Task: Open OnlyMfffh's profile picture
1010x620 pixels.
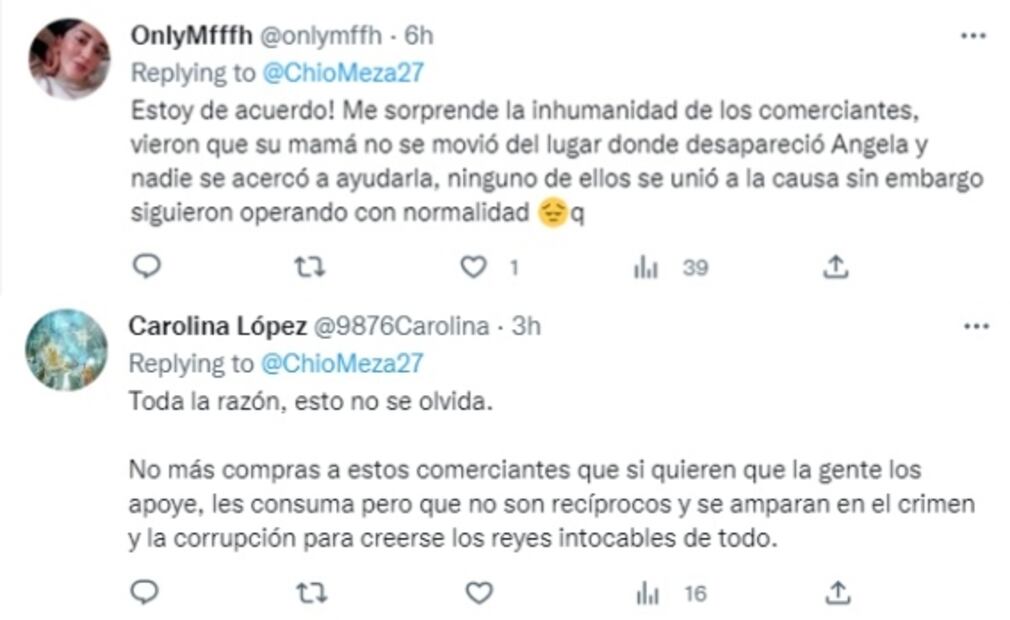Action: pyautogui.click(x=69, y=59)
